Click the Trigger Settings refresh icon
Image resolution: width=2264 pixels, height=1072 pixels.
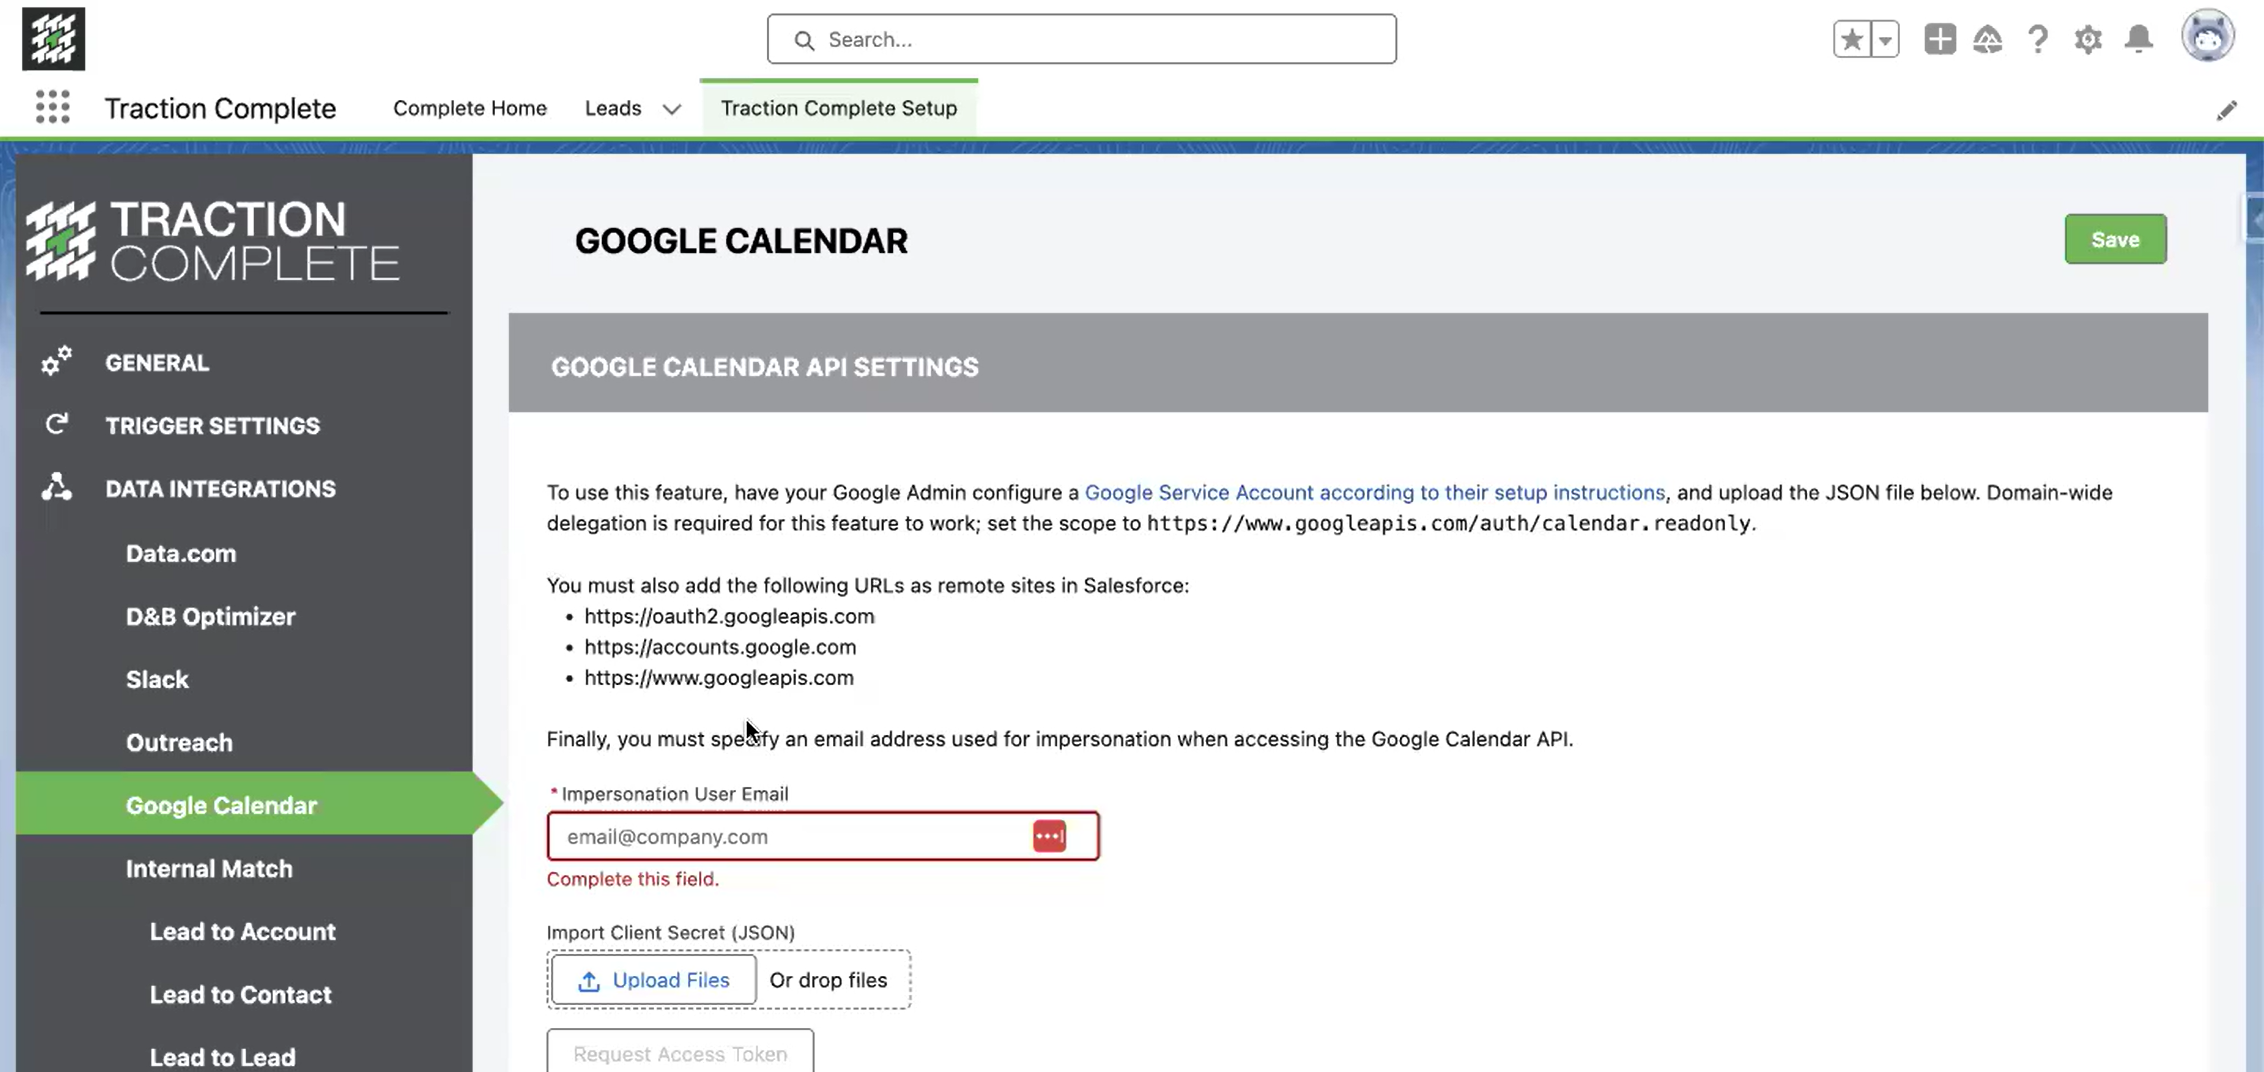pos(56,424)
